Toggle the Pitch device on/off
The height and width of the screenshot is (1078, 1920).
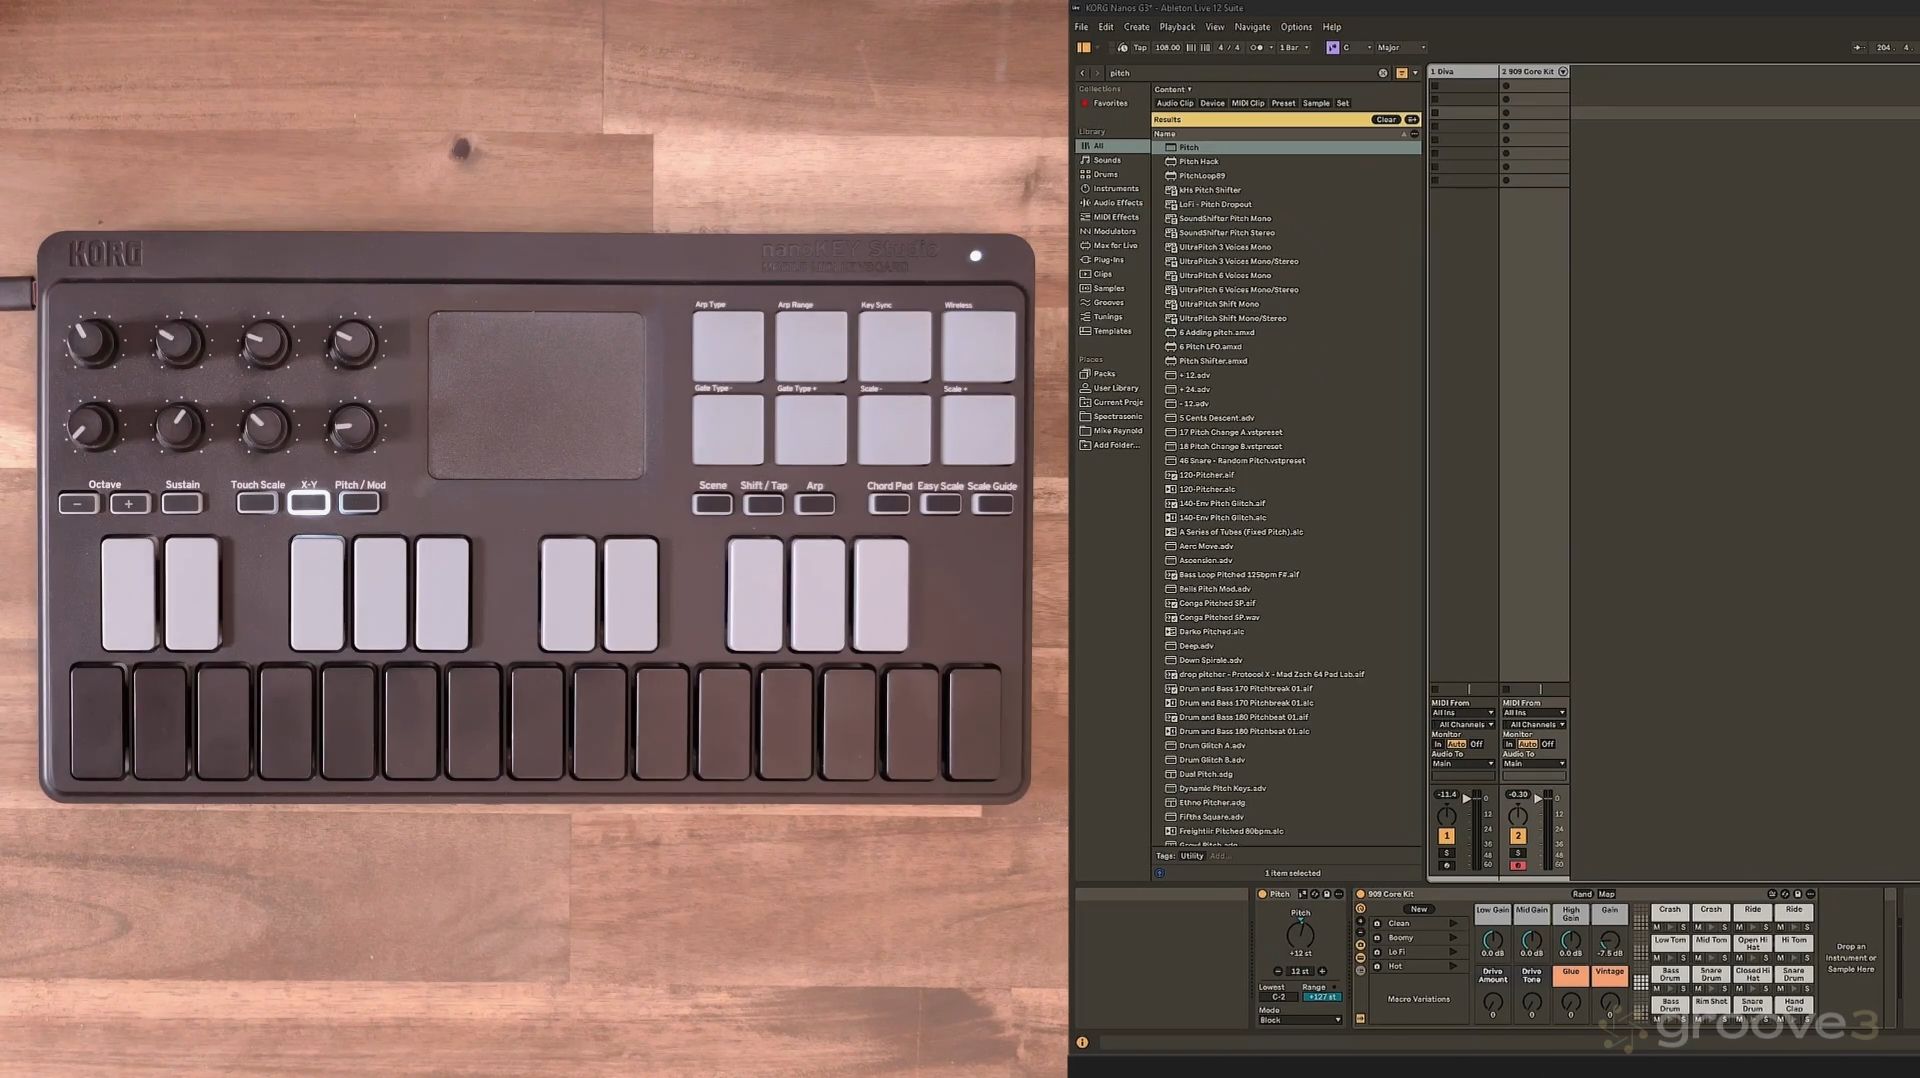[x=1262, y=894]
